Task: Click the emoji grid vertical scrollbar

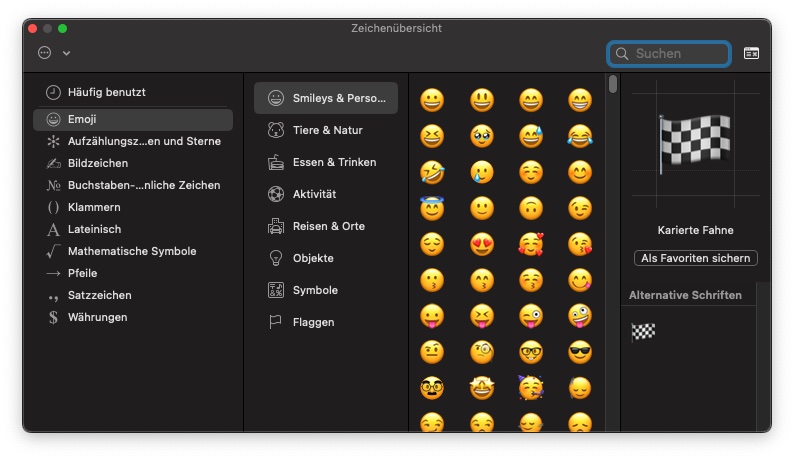Action: (613, 84)
